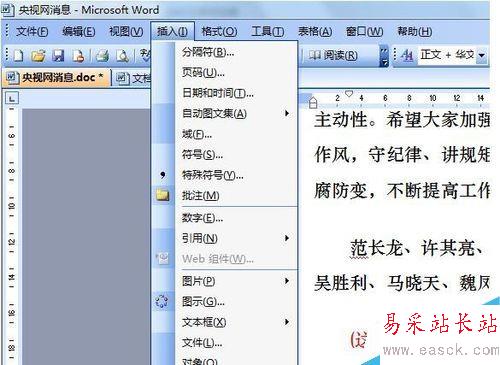This screenshot has height=365, width=500.
Task: Open the 格式(O) menu
Action: (x=219, y=32)
